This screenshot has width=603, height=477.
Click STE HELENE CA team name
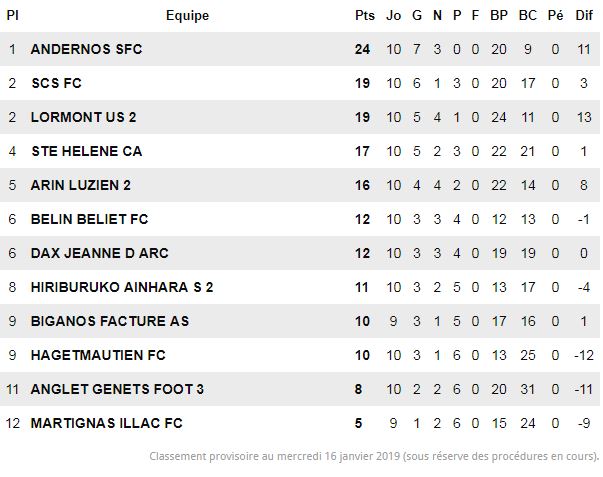click(x=87, y=151)
